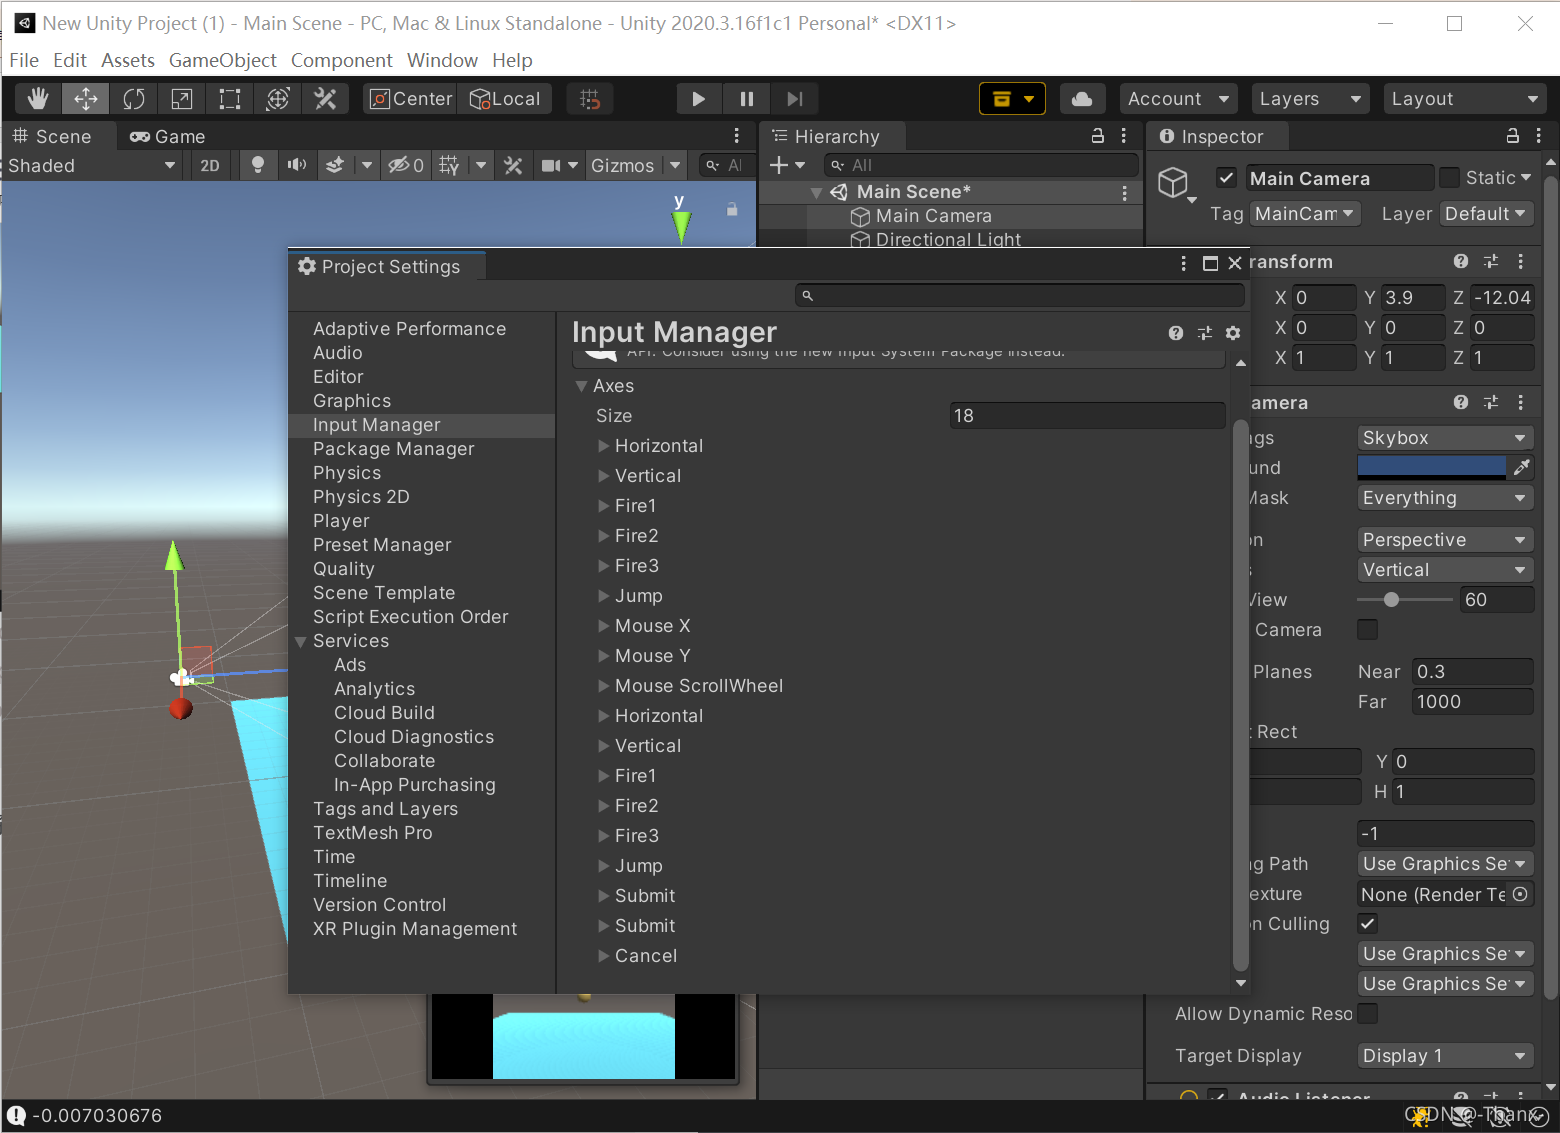Image resolution: width=1560 pixels, height=1133 pixels.
Task: Open the Layers dropdown
Action: coord(1310,99)
